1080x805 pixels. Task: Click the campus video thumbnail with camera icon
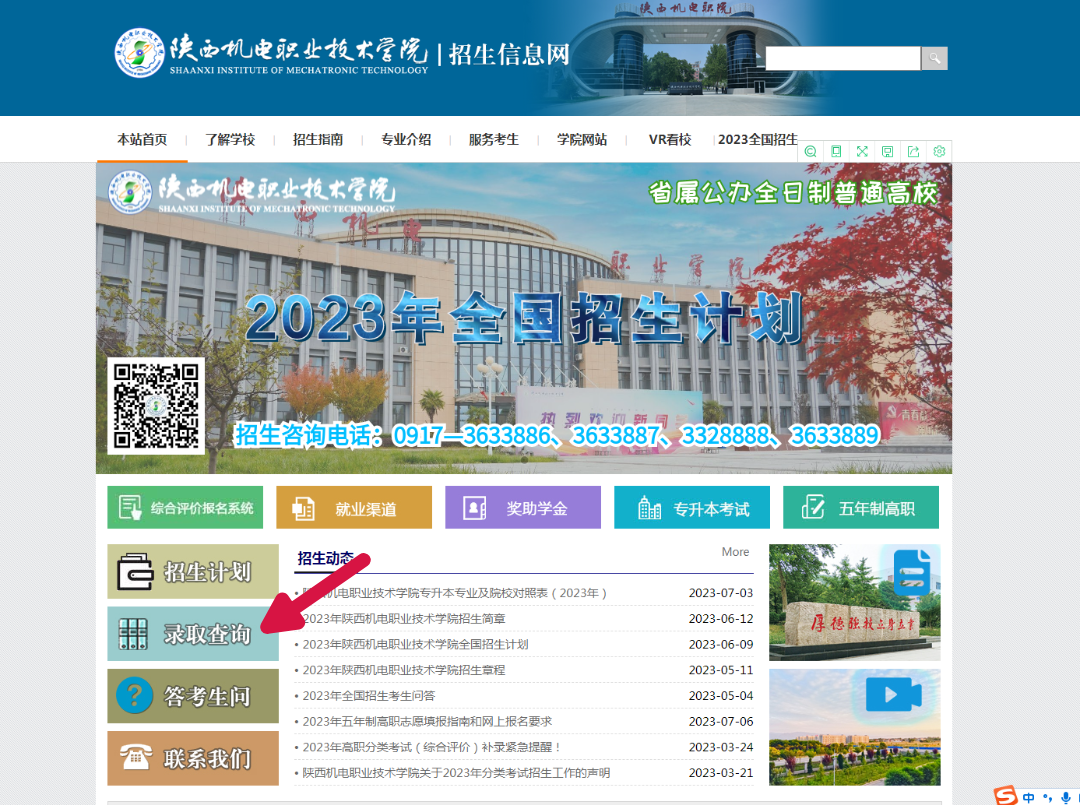point(854,727)
